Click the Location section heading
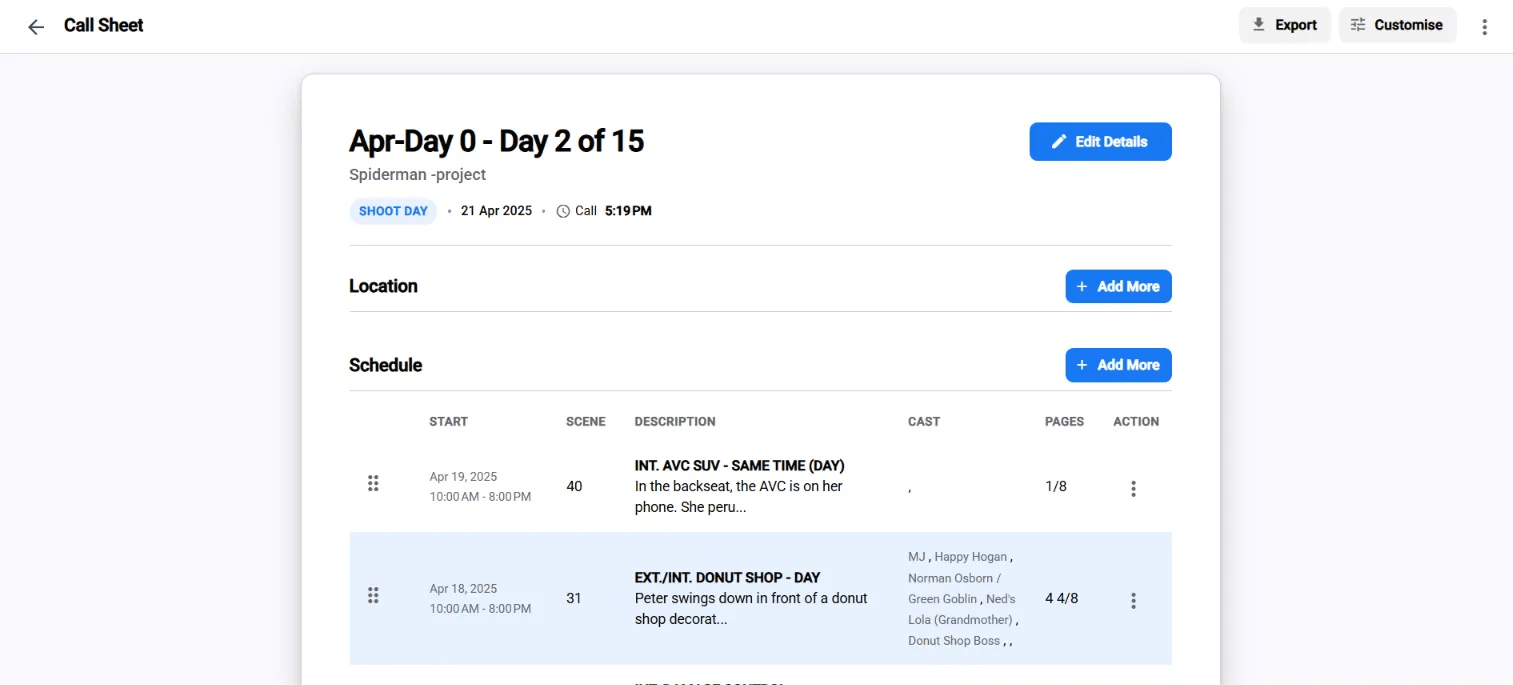This screenshot has width=1513, height=685. pyautogui.click(x=383, y=286)
